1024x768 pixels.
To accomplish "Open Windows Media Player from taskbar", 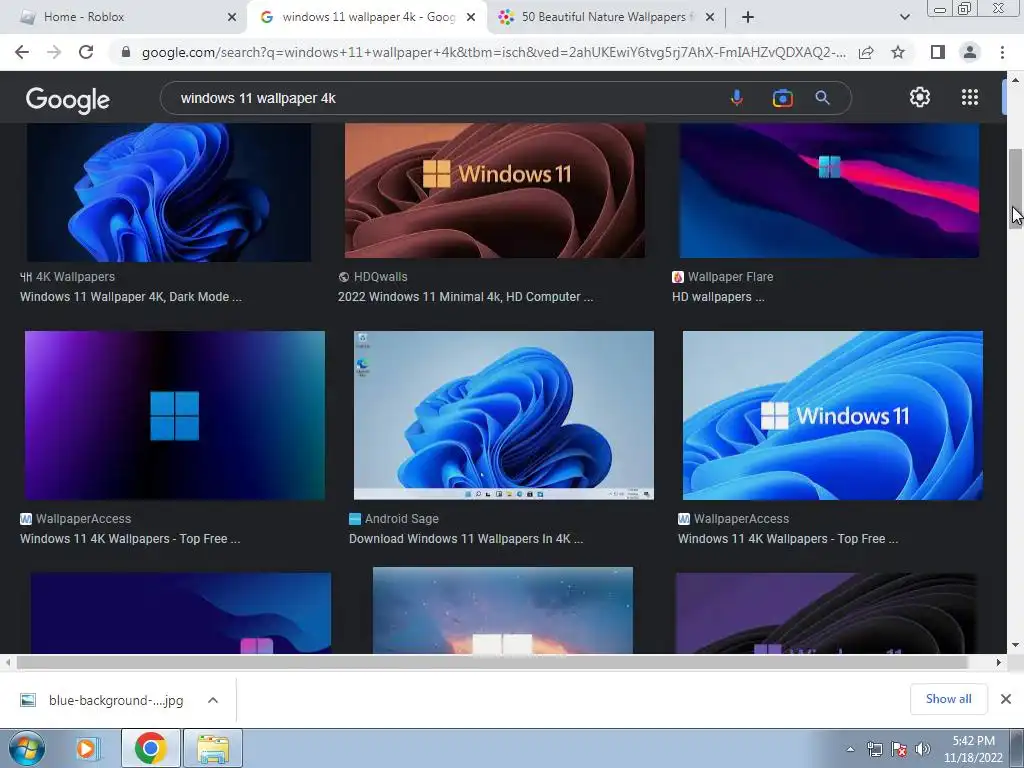I will point(87,748).
